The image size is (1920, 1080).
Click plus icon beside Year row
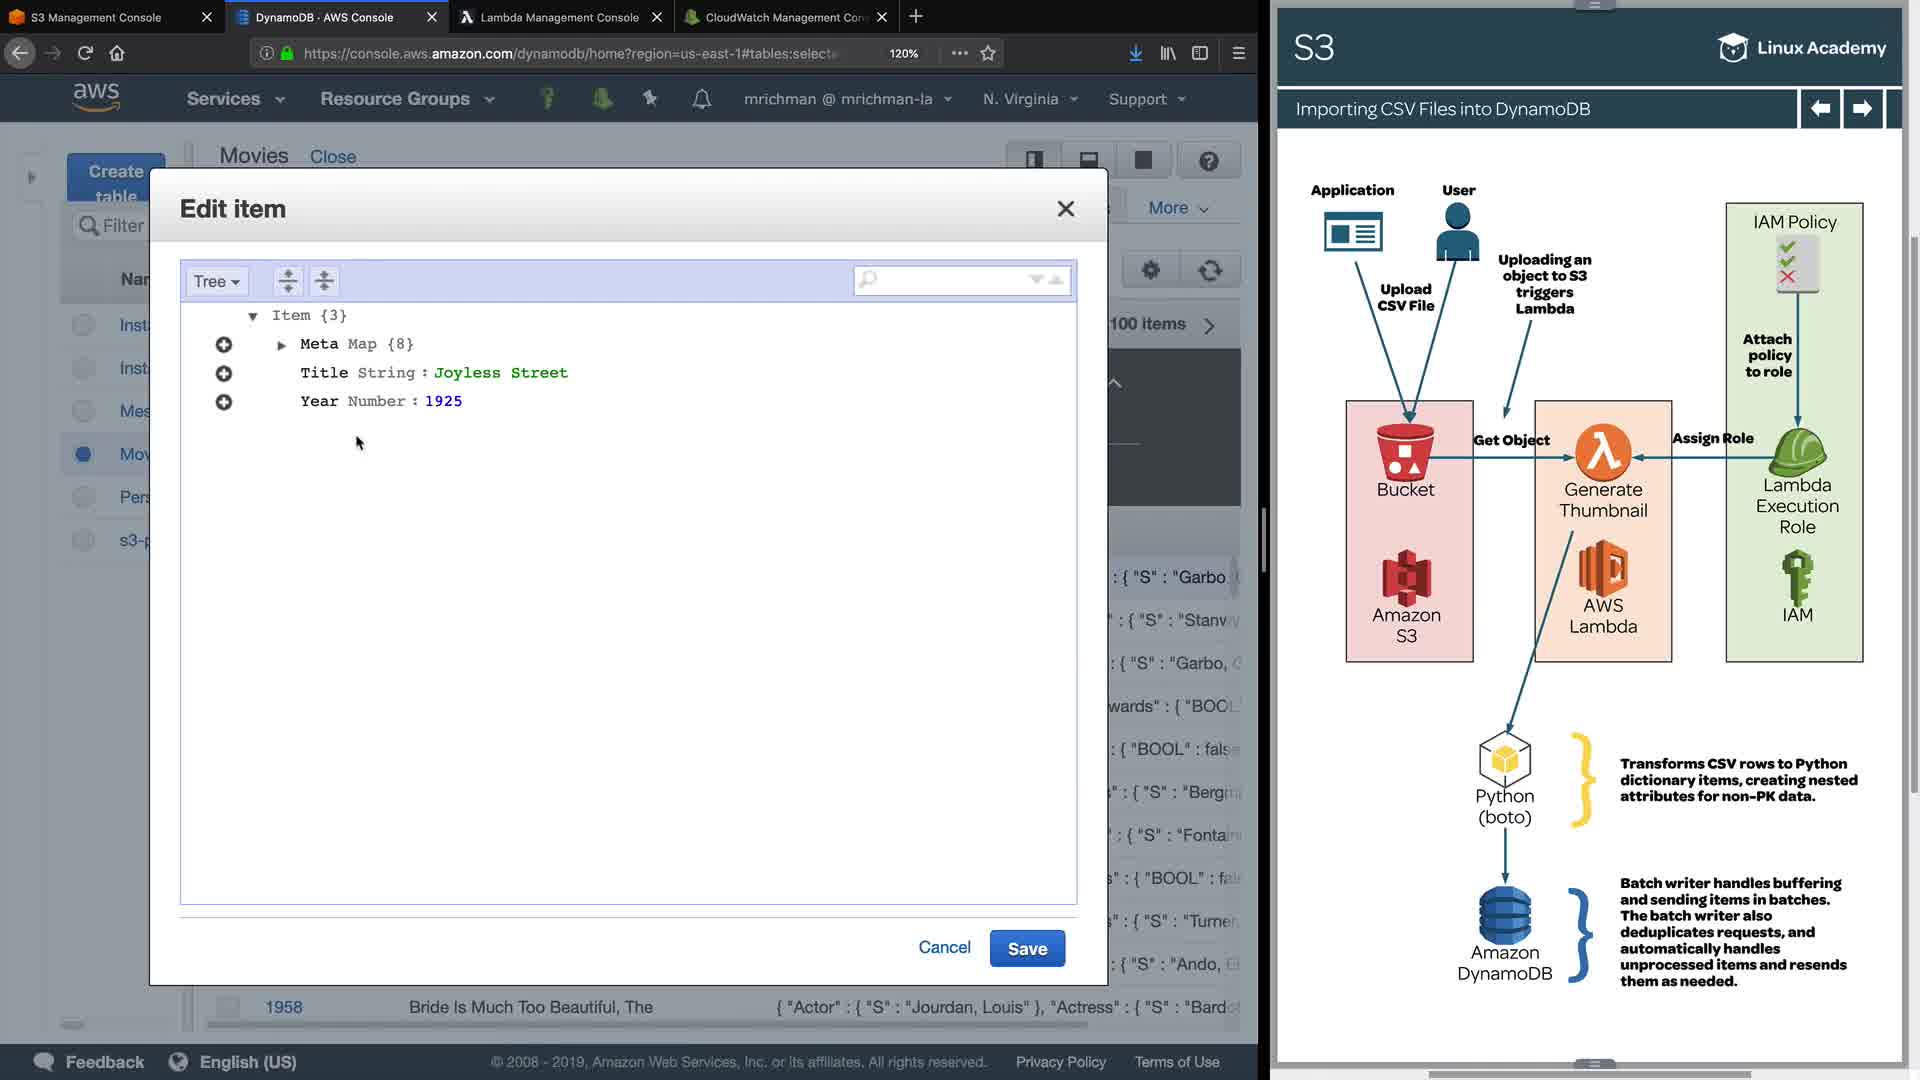[x=224, y=402]
